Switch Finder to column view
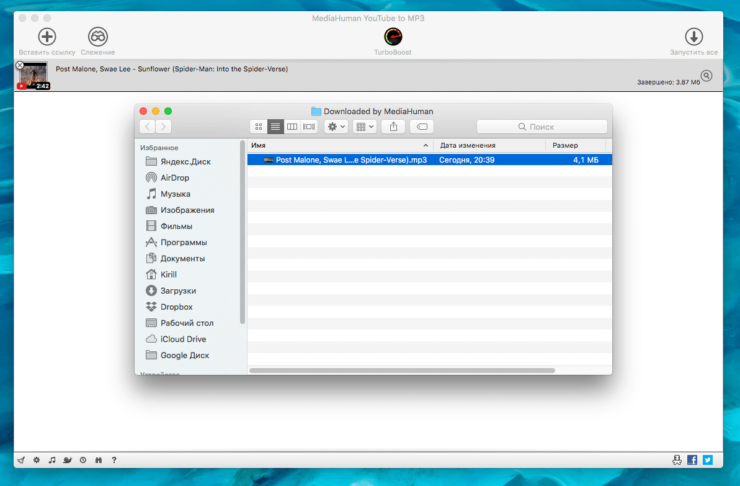 [292, 127]
